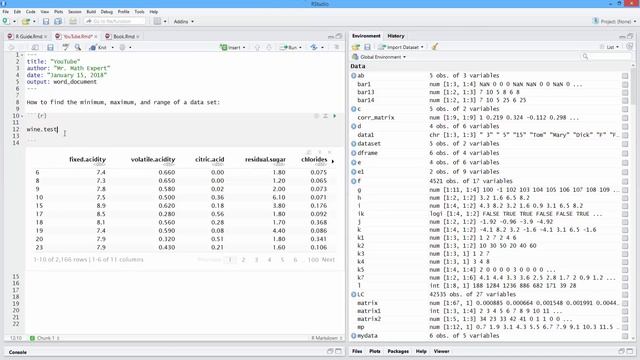Click the load workspace icon in Environment

pos(356,47)
